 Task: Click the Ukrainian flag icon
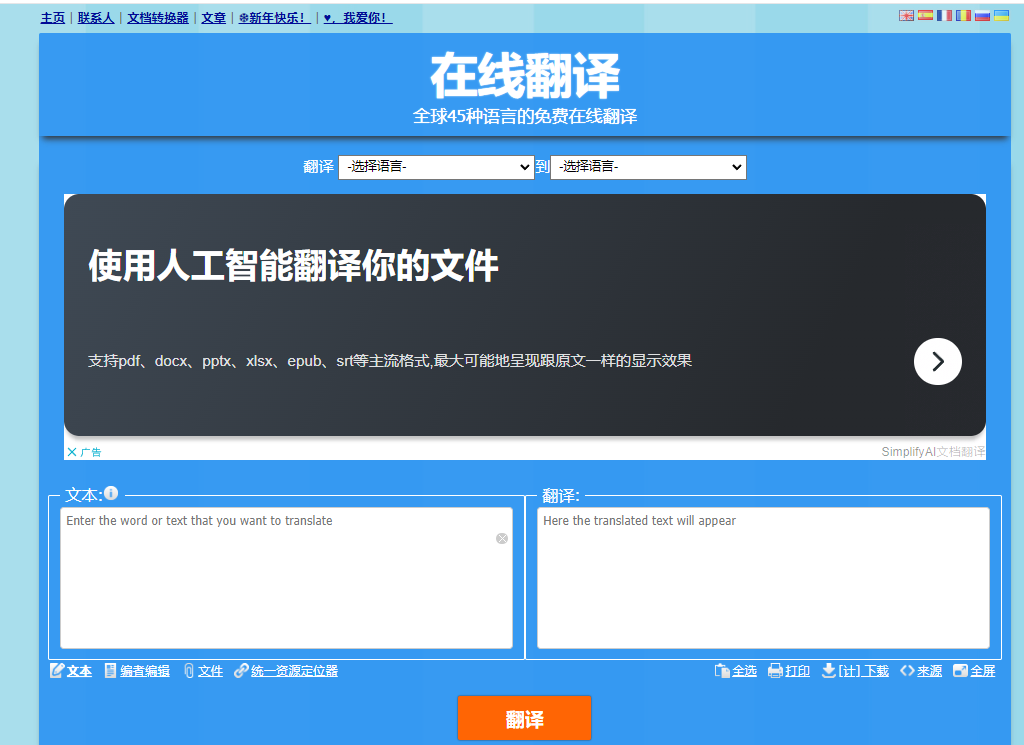(1001, 16)
